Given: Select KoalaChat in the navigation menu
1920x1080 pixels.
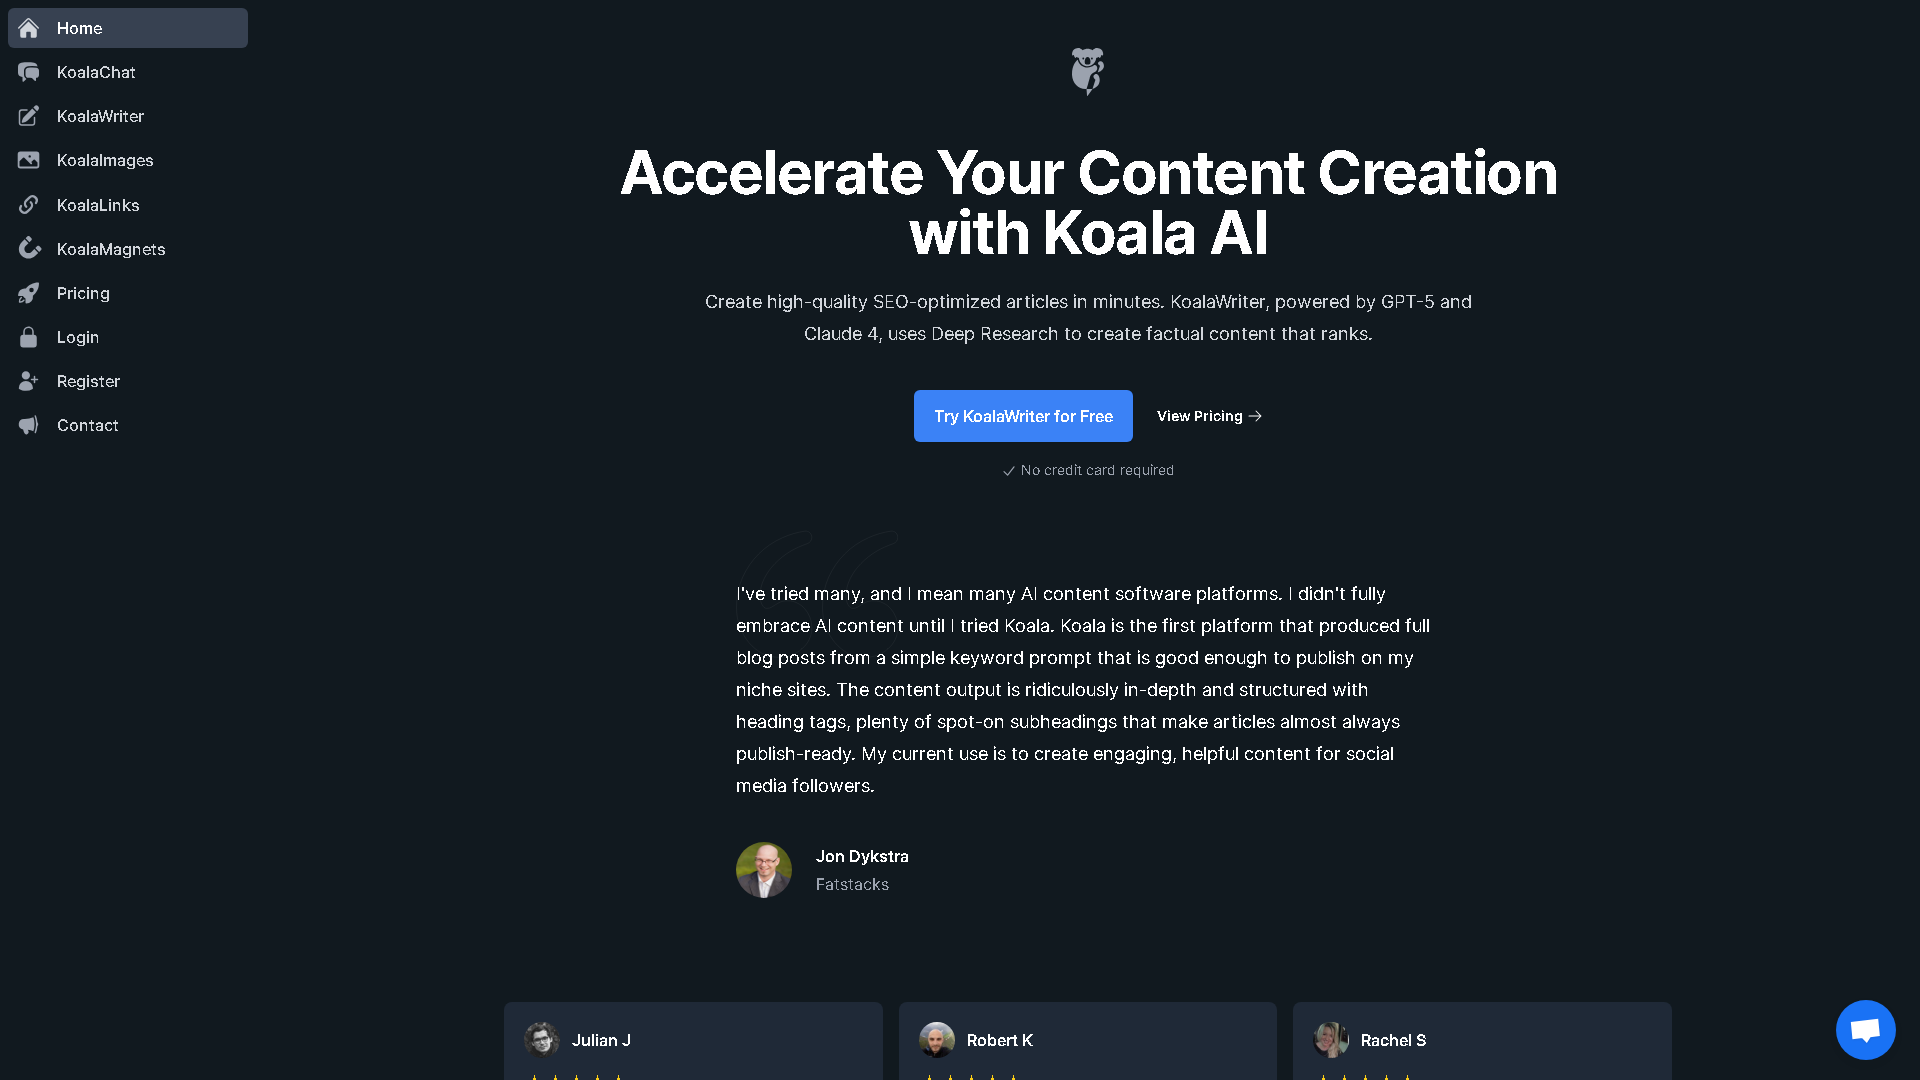Looking at the screenshot, I should pos(95,72).
